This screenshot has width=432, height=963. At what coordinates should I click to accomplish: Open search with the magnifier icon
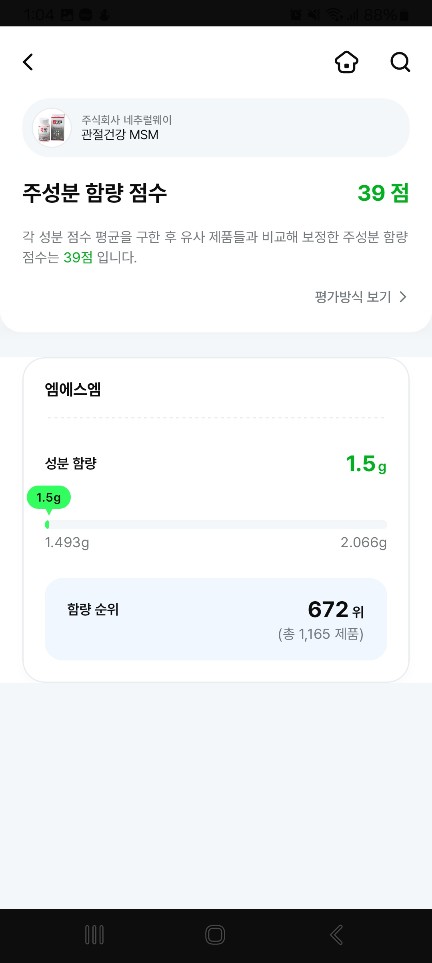400,62
